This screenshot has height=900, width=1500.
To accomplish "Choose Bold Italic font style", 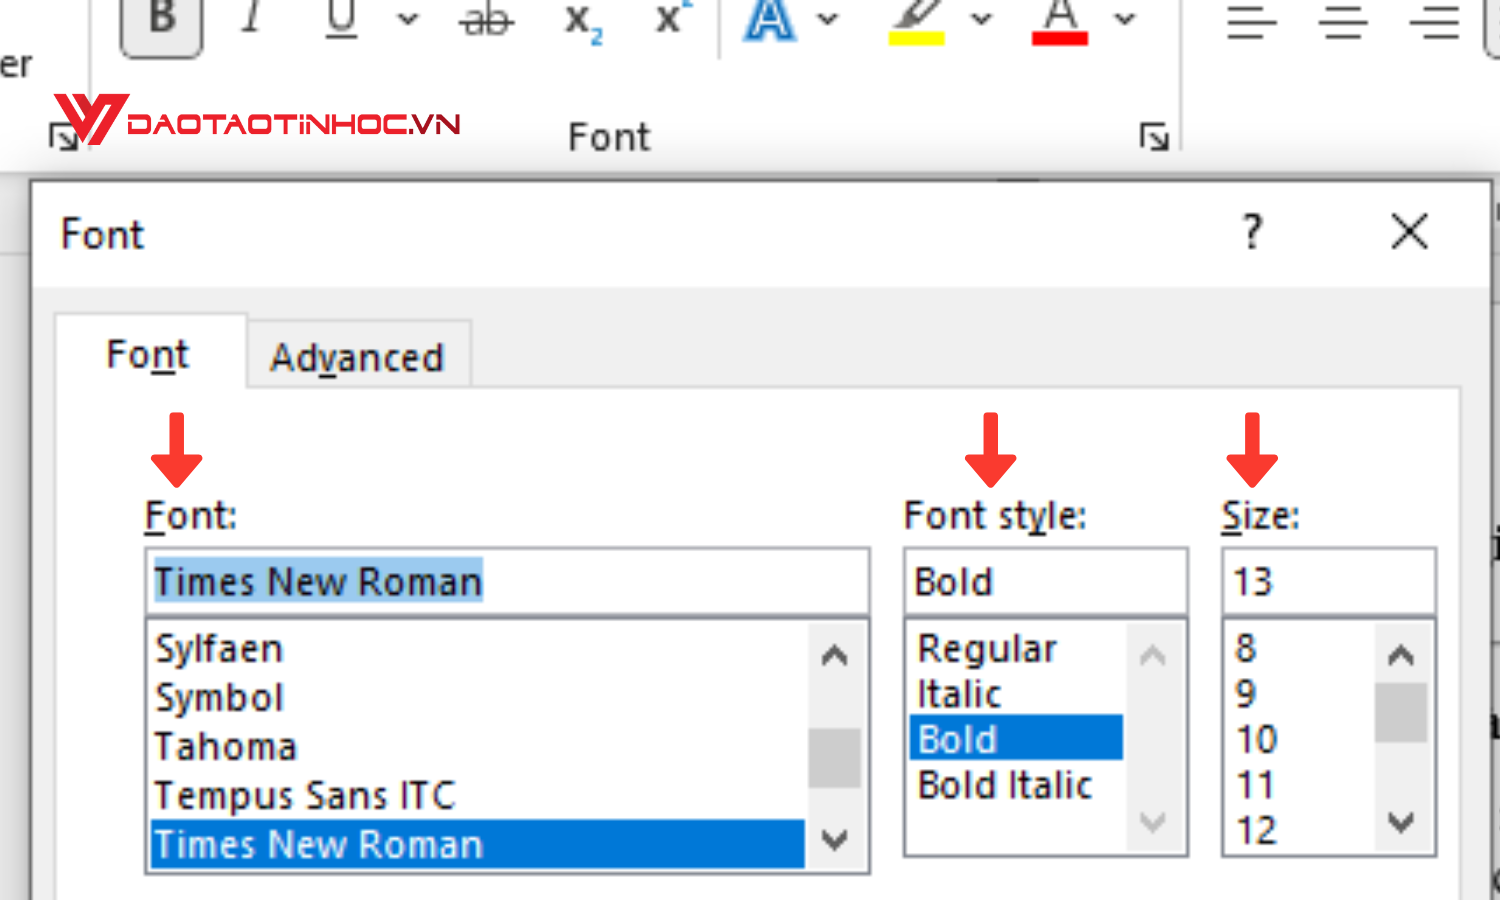I will point(1005,786).
